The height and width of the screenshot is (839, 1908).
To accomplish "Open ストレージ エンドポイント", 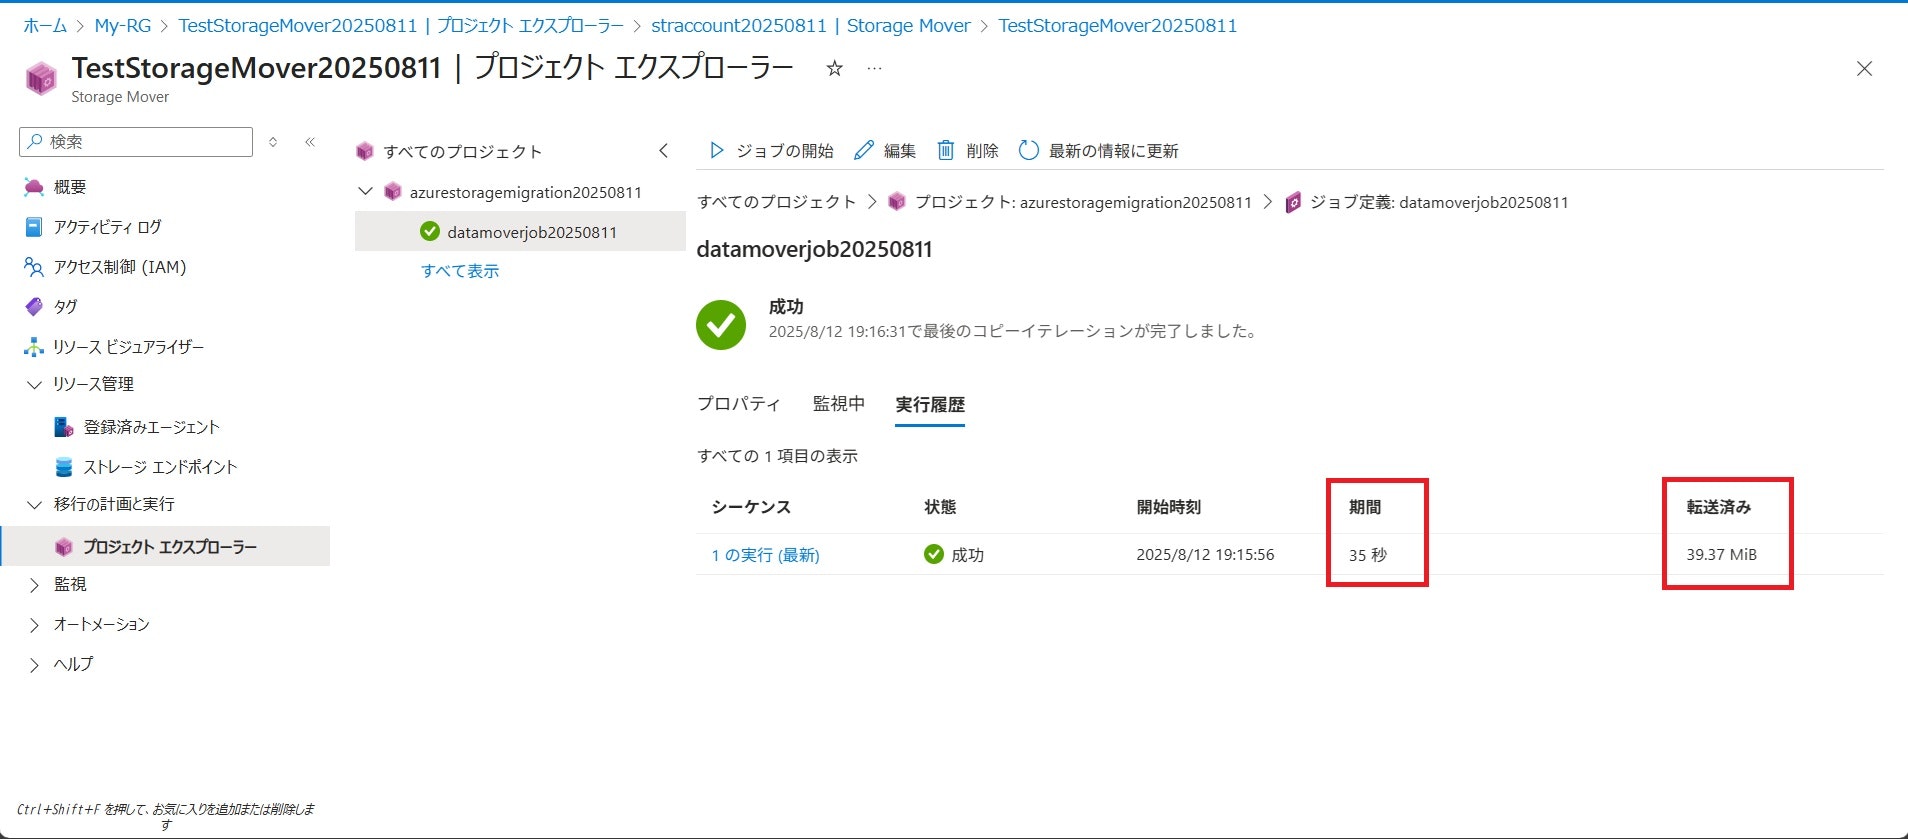I will pyautogui.click(x=160, y=467).
